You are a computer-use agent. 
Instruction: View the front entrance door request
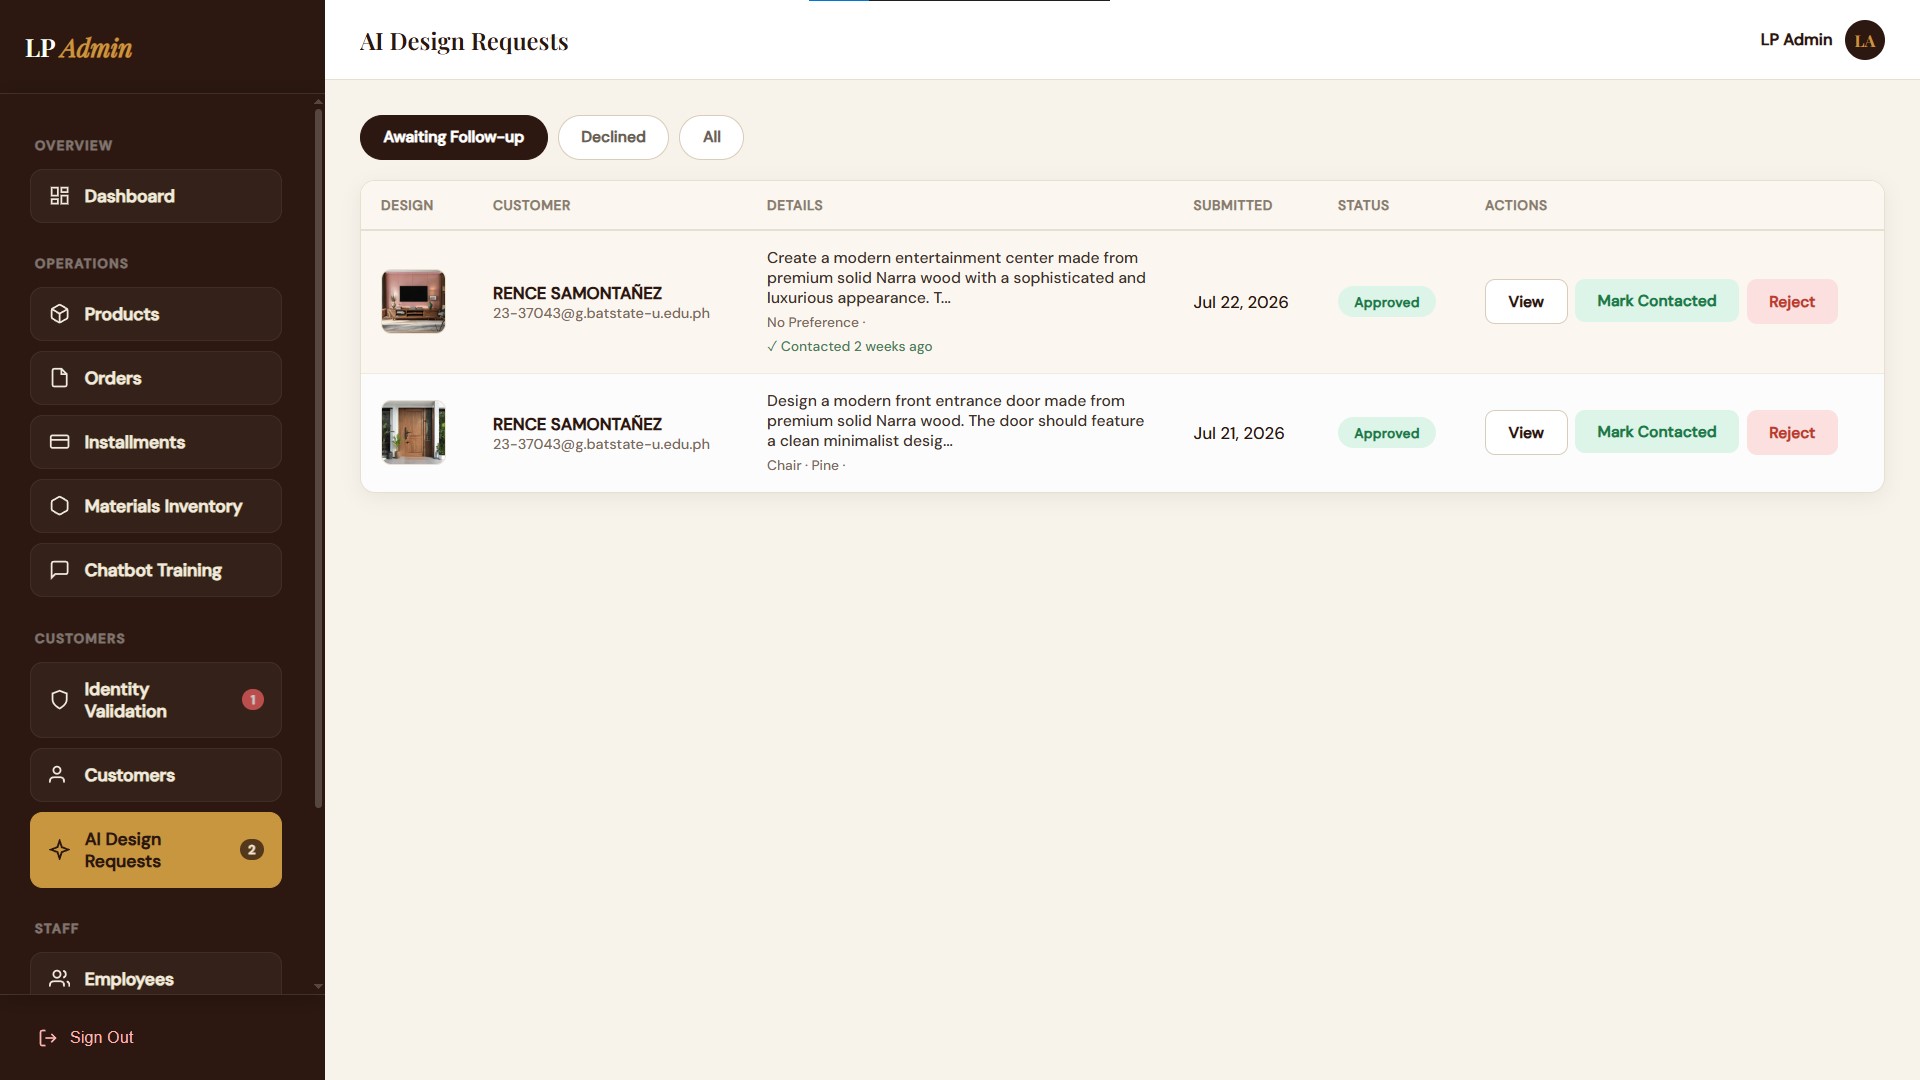tap(1526, 433)
